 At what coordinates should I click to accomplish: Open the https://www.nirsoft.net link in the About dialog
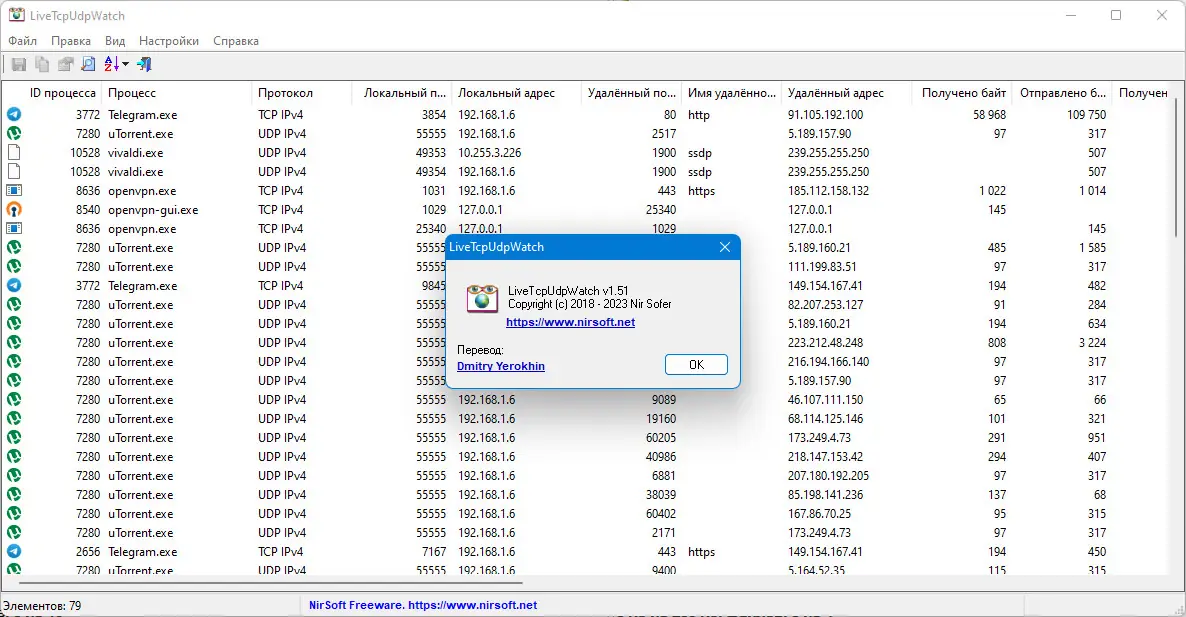570,322
